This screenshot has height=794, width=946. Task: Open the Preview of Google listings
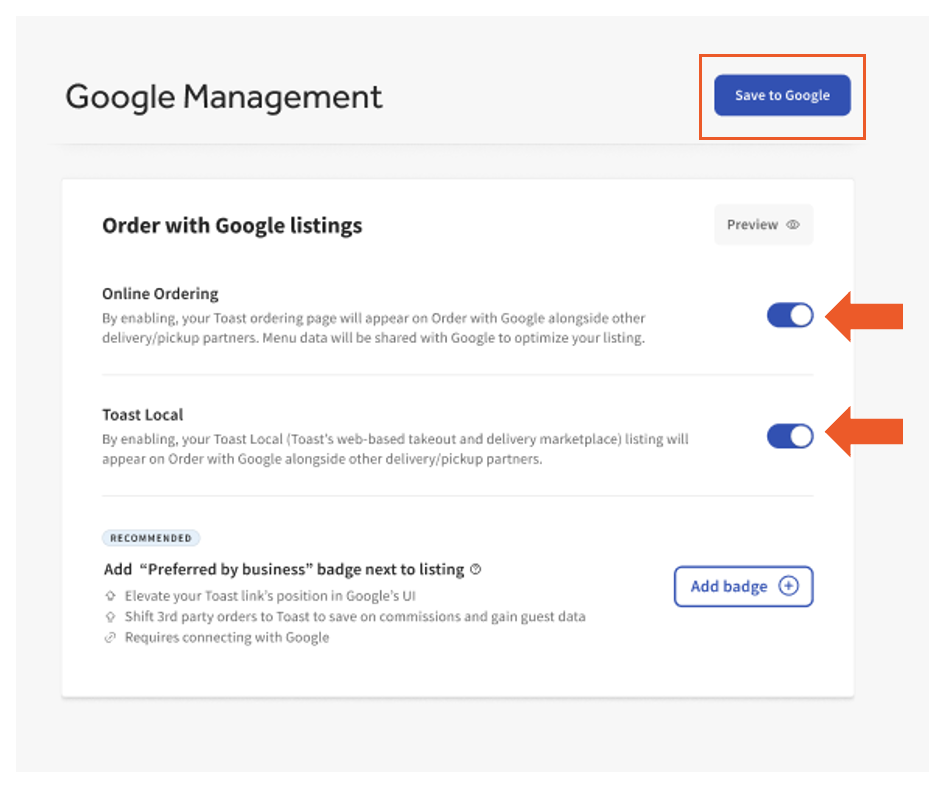(763, 225)
